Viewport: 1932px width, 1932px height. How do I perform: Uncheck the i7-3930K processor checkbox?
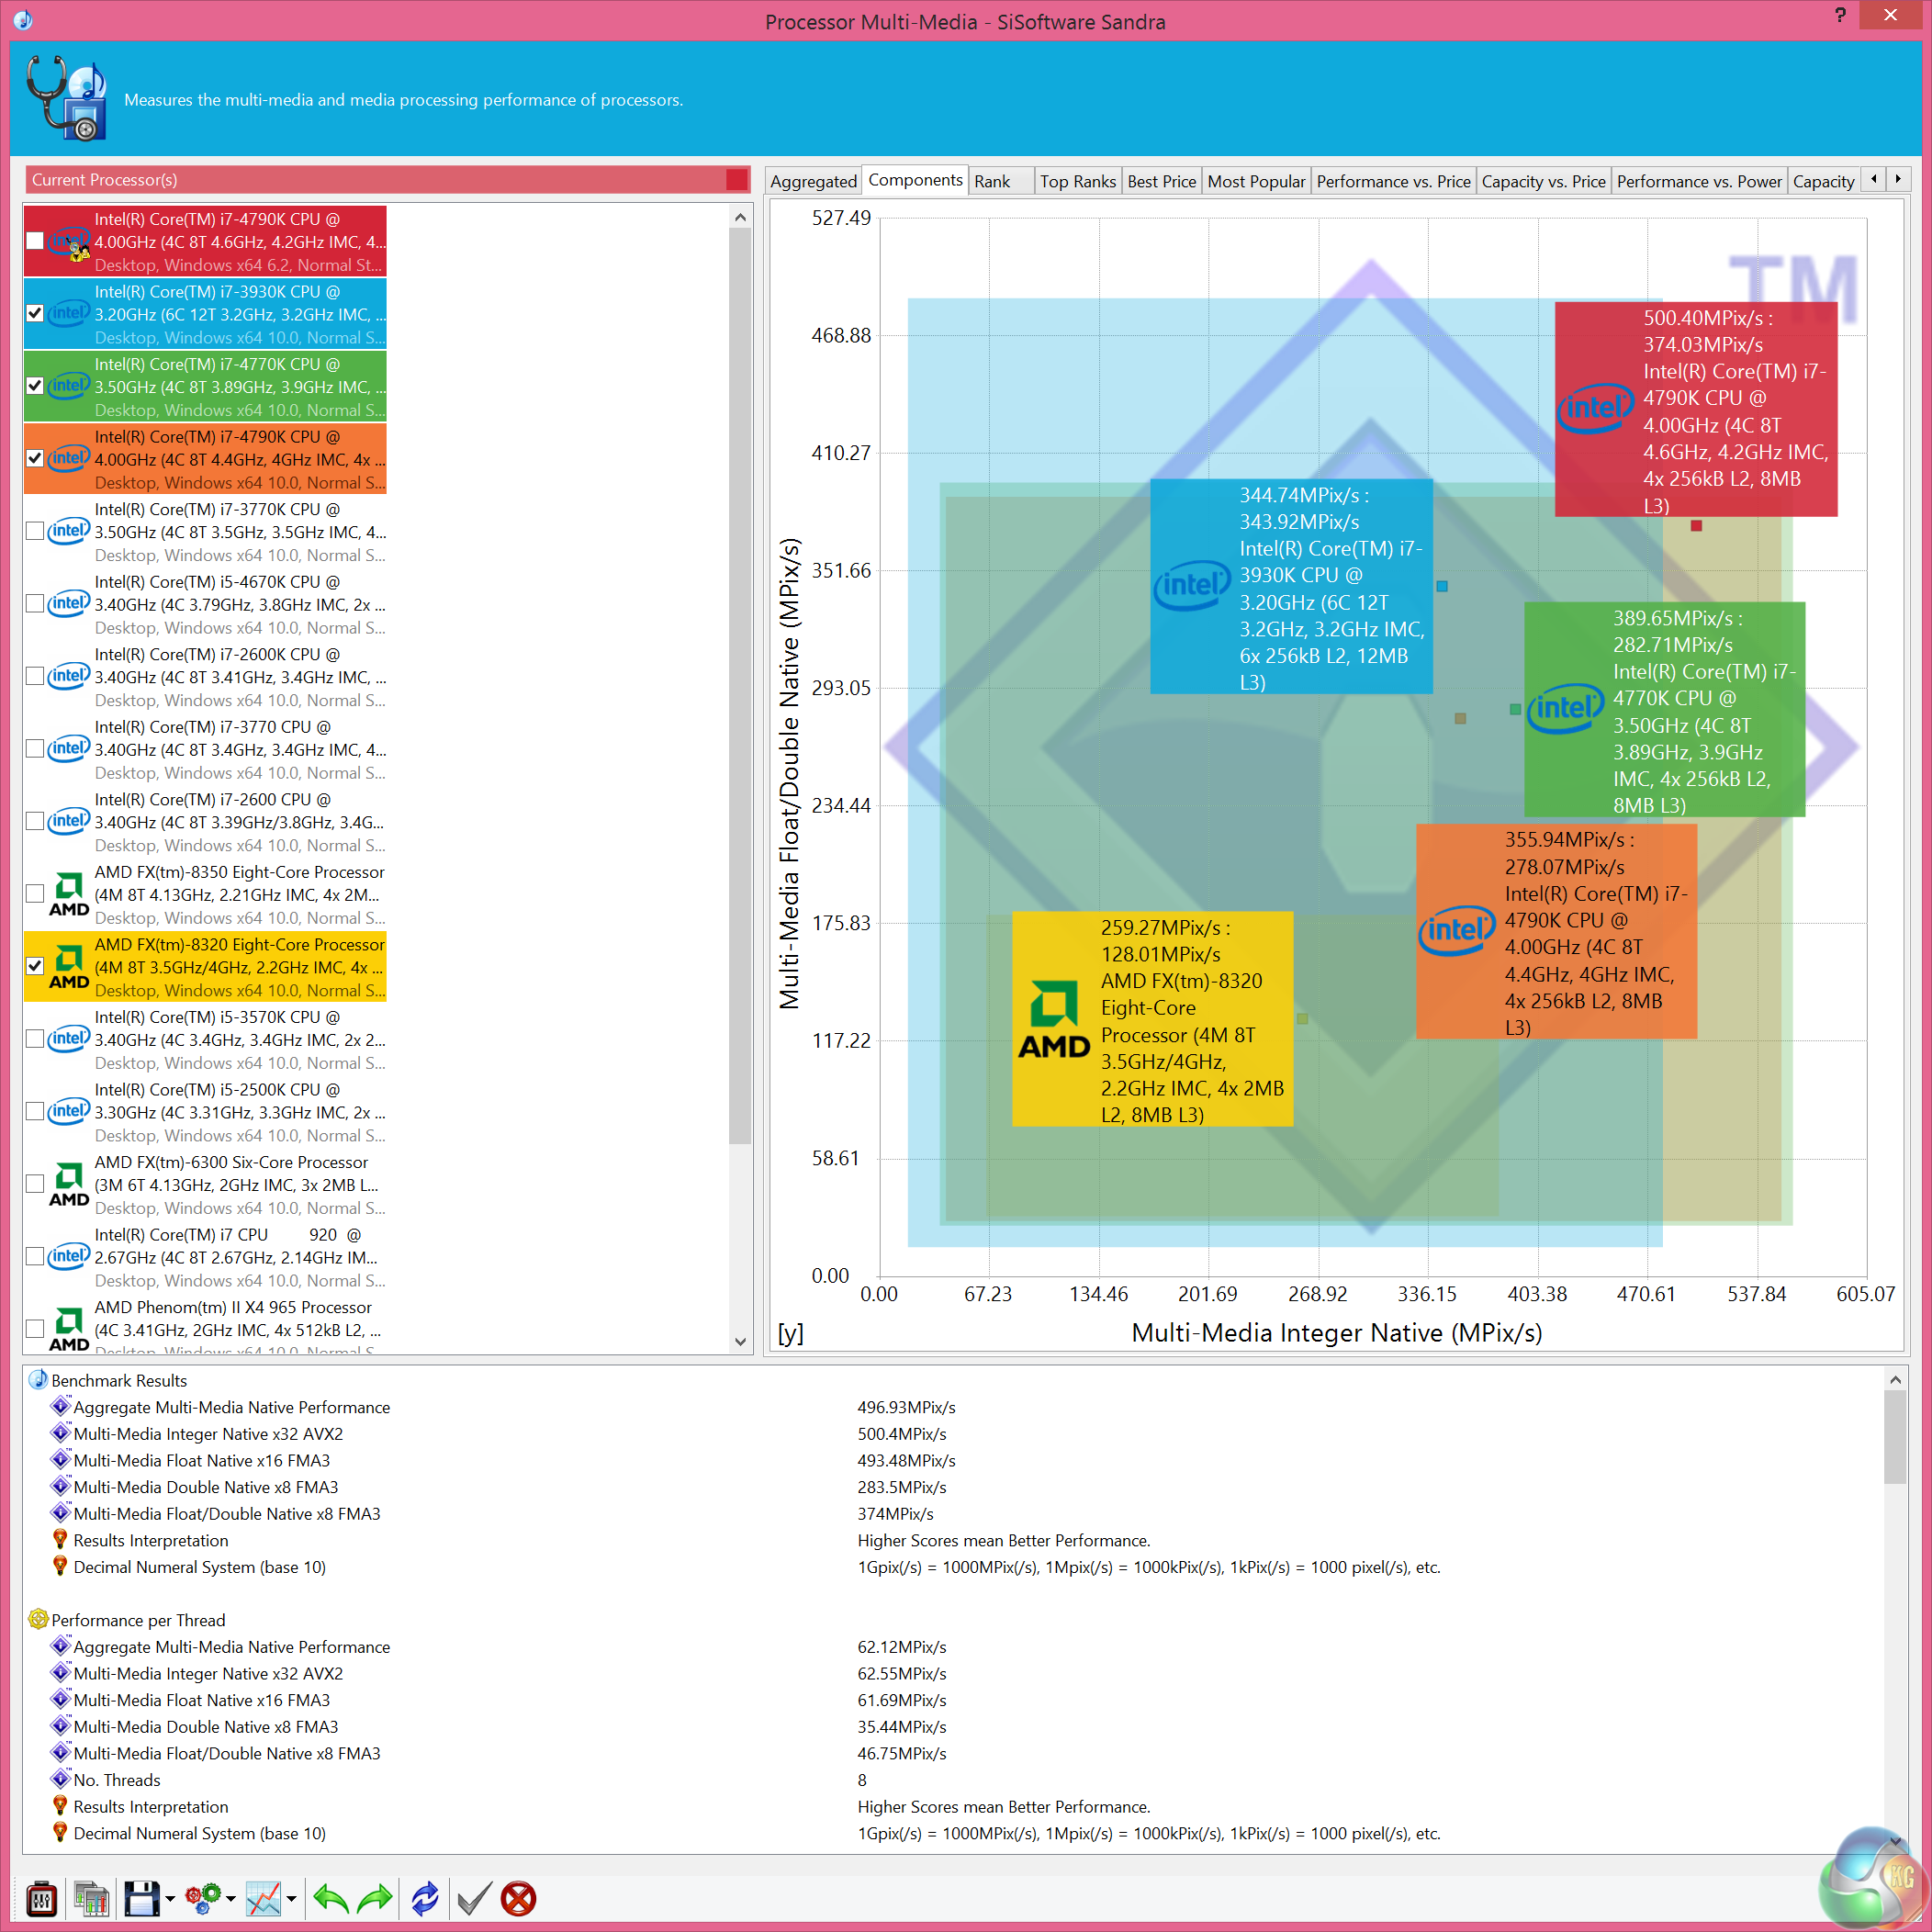pos(35,313)
